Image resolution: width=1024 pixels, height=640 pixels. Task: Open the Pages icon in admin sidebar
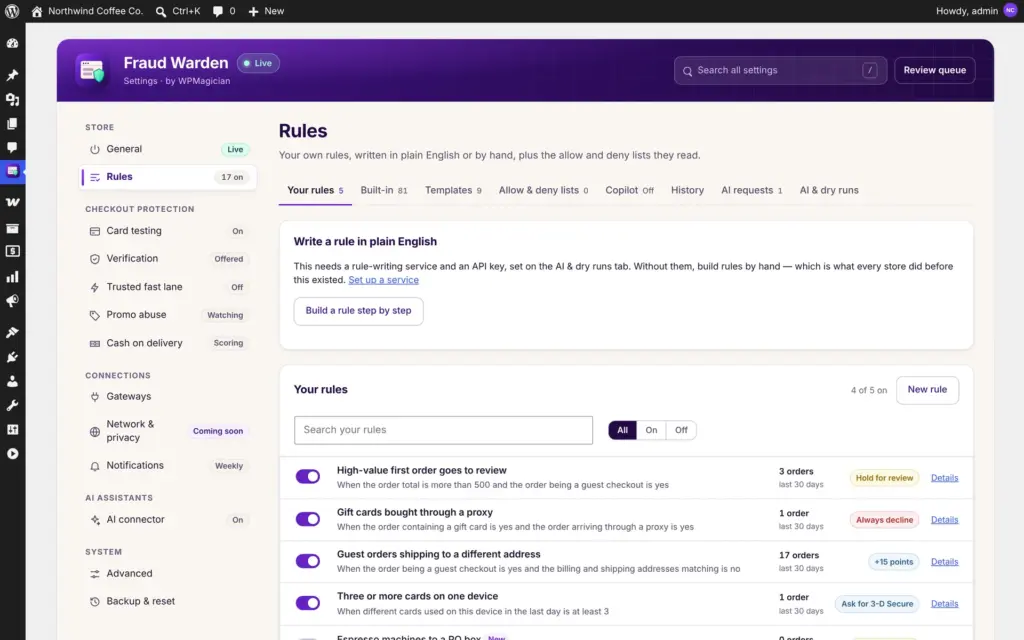[x=12, y=123]
